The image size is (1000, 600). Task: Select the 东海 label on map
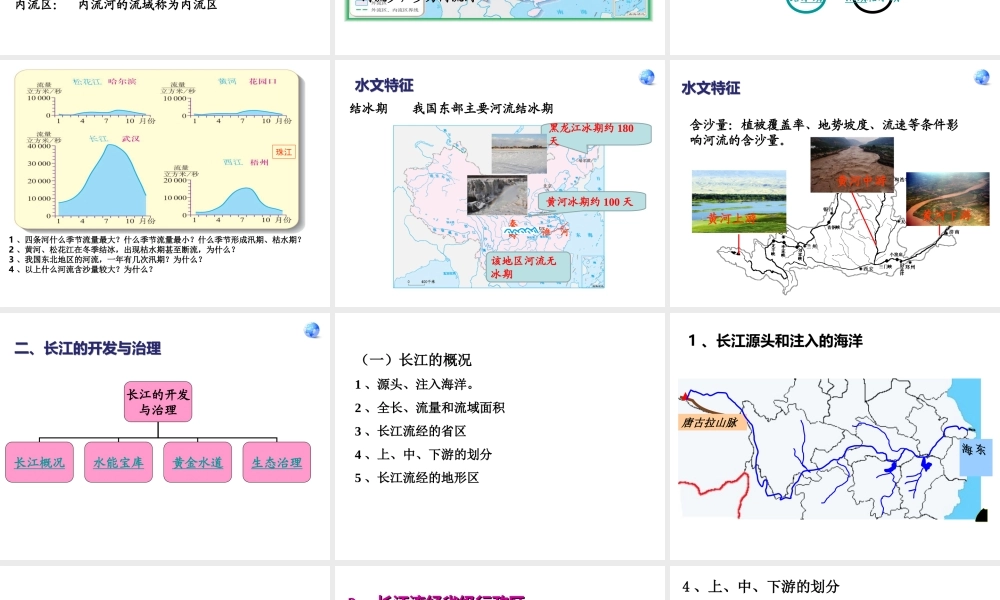pos(974,457)
